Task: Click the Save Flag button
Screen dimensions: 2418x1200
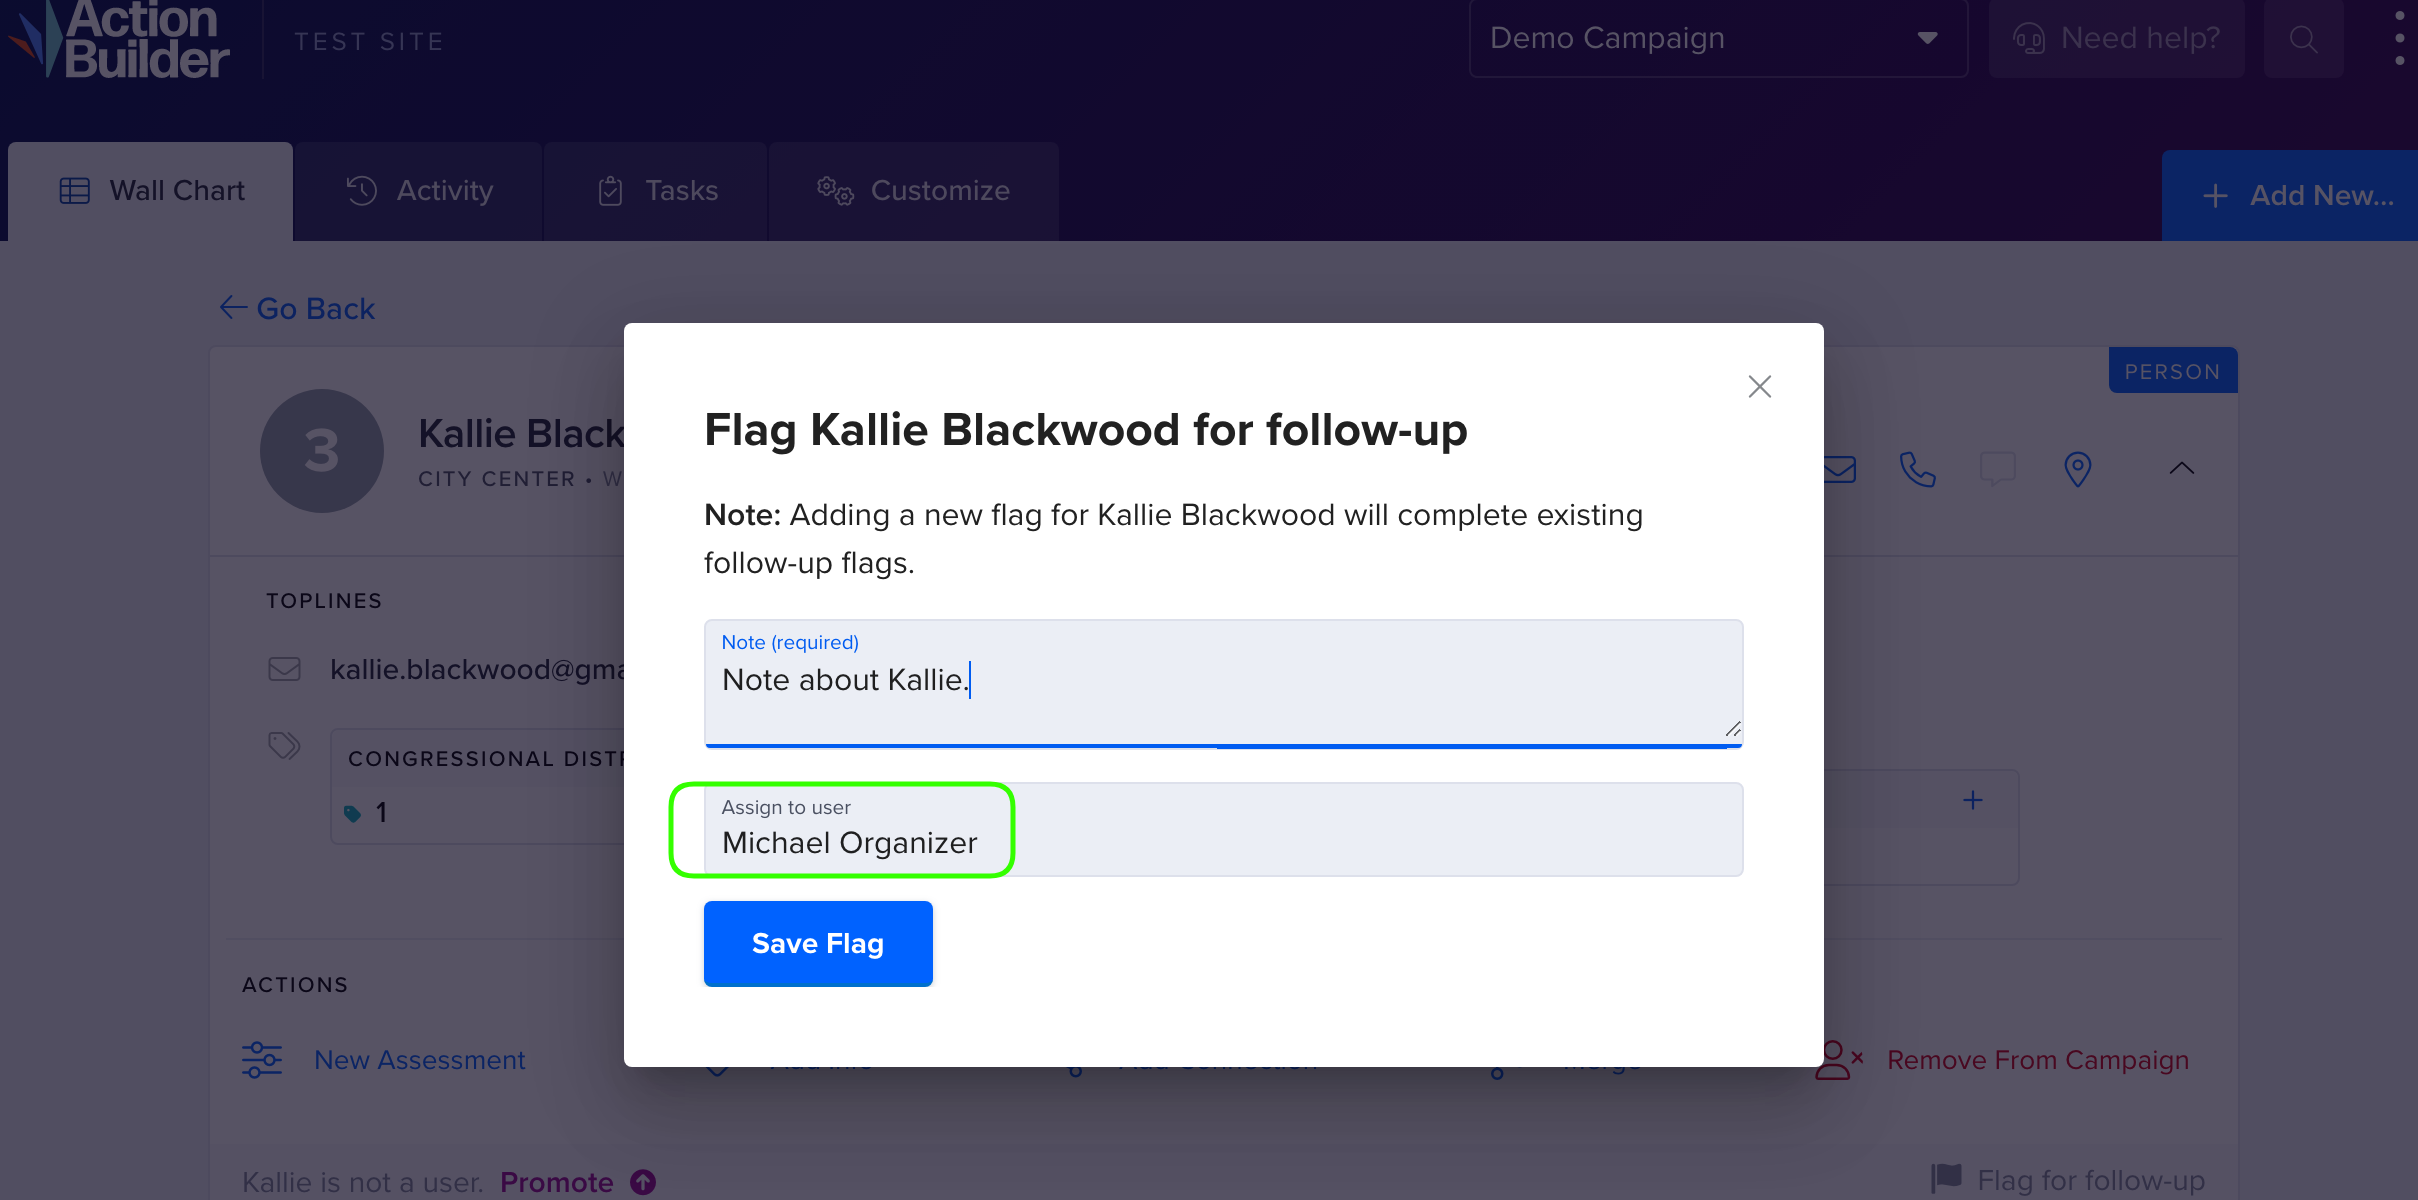Action: (x=818, y=944)
